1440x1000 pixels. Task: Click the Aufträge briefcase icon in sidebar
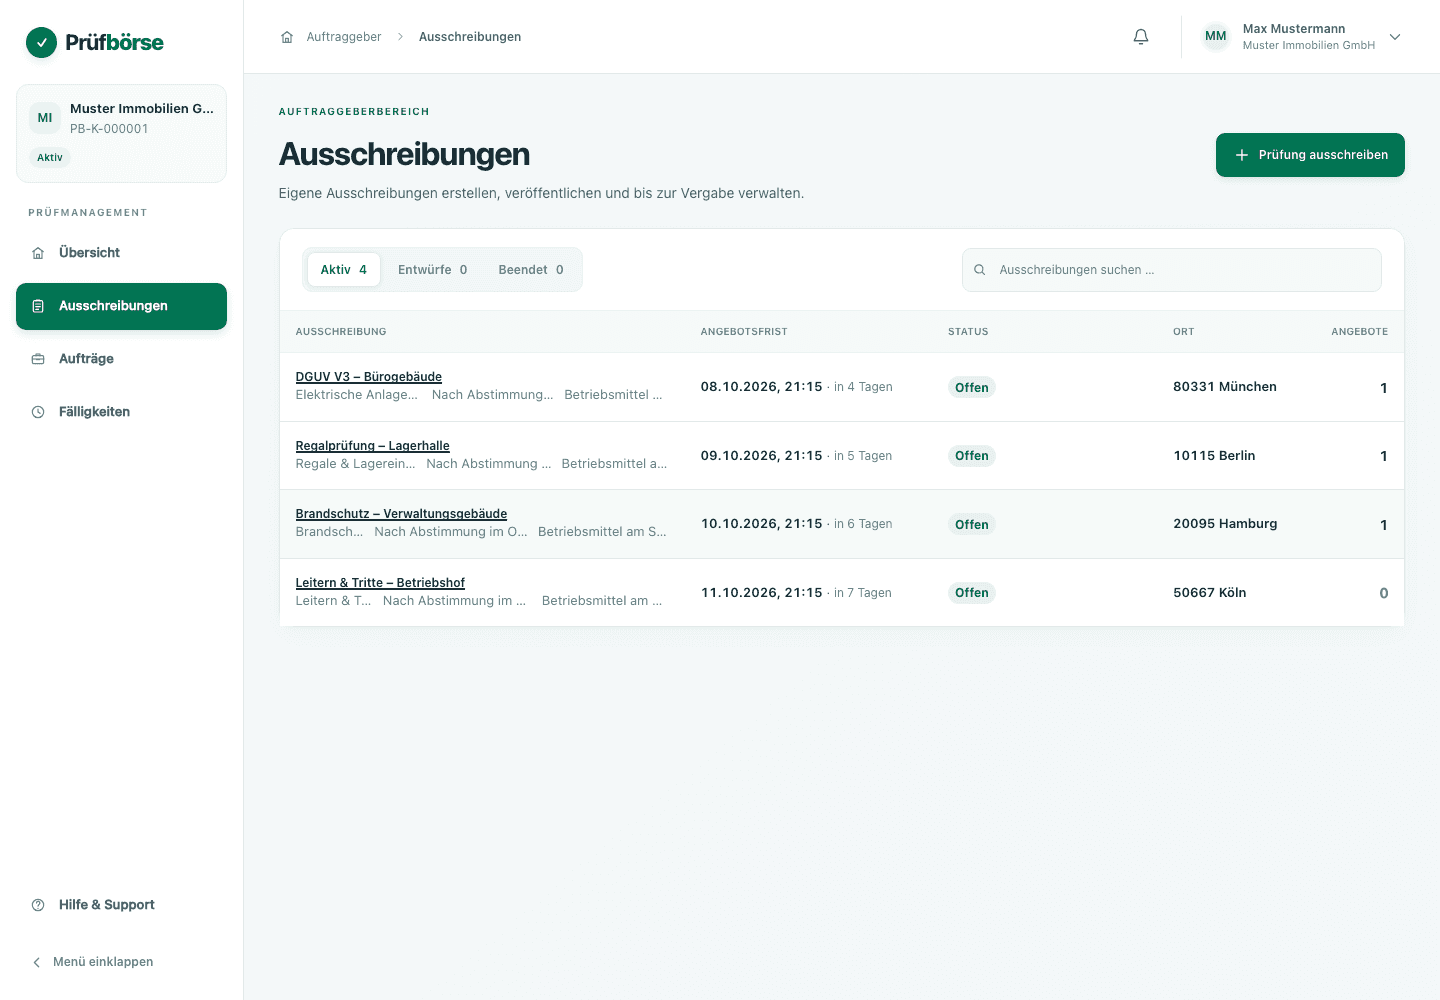click(x=38, y=359)
